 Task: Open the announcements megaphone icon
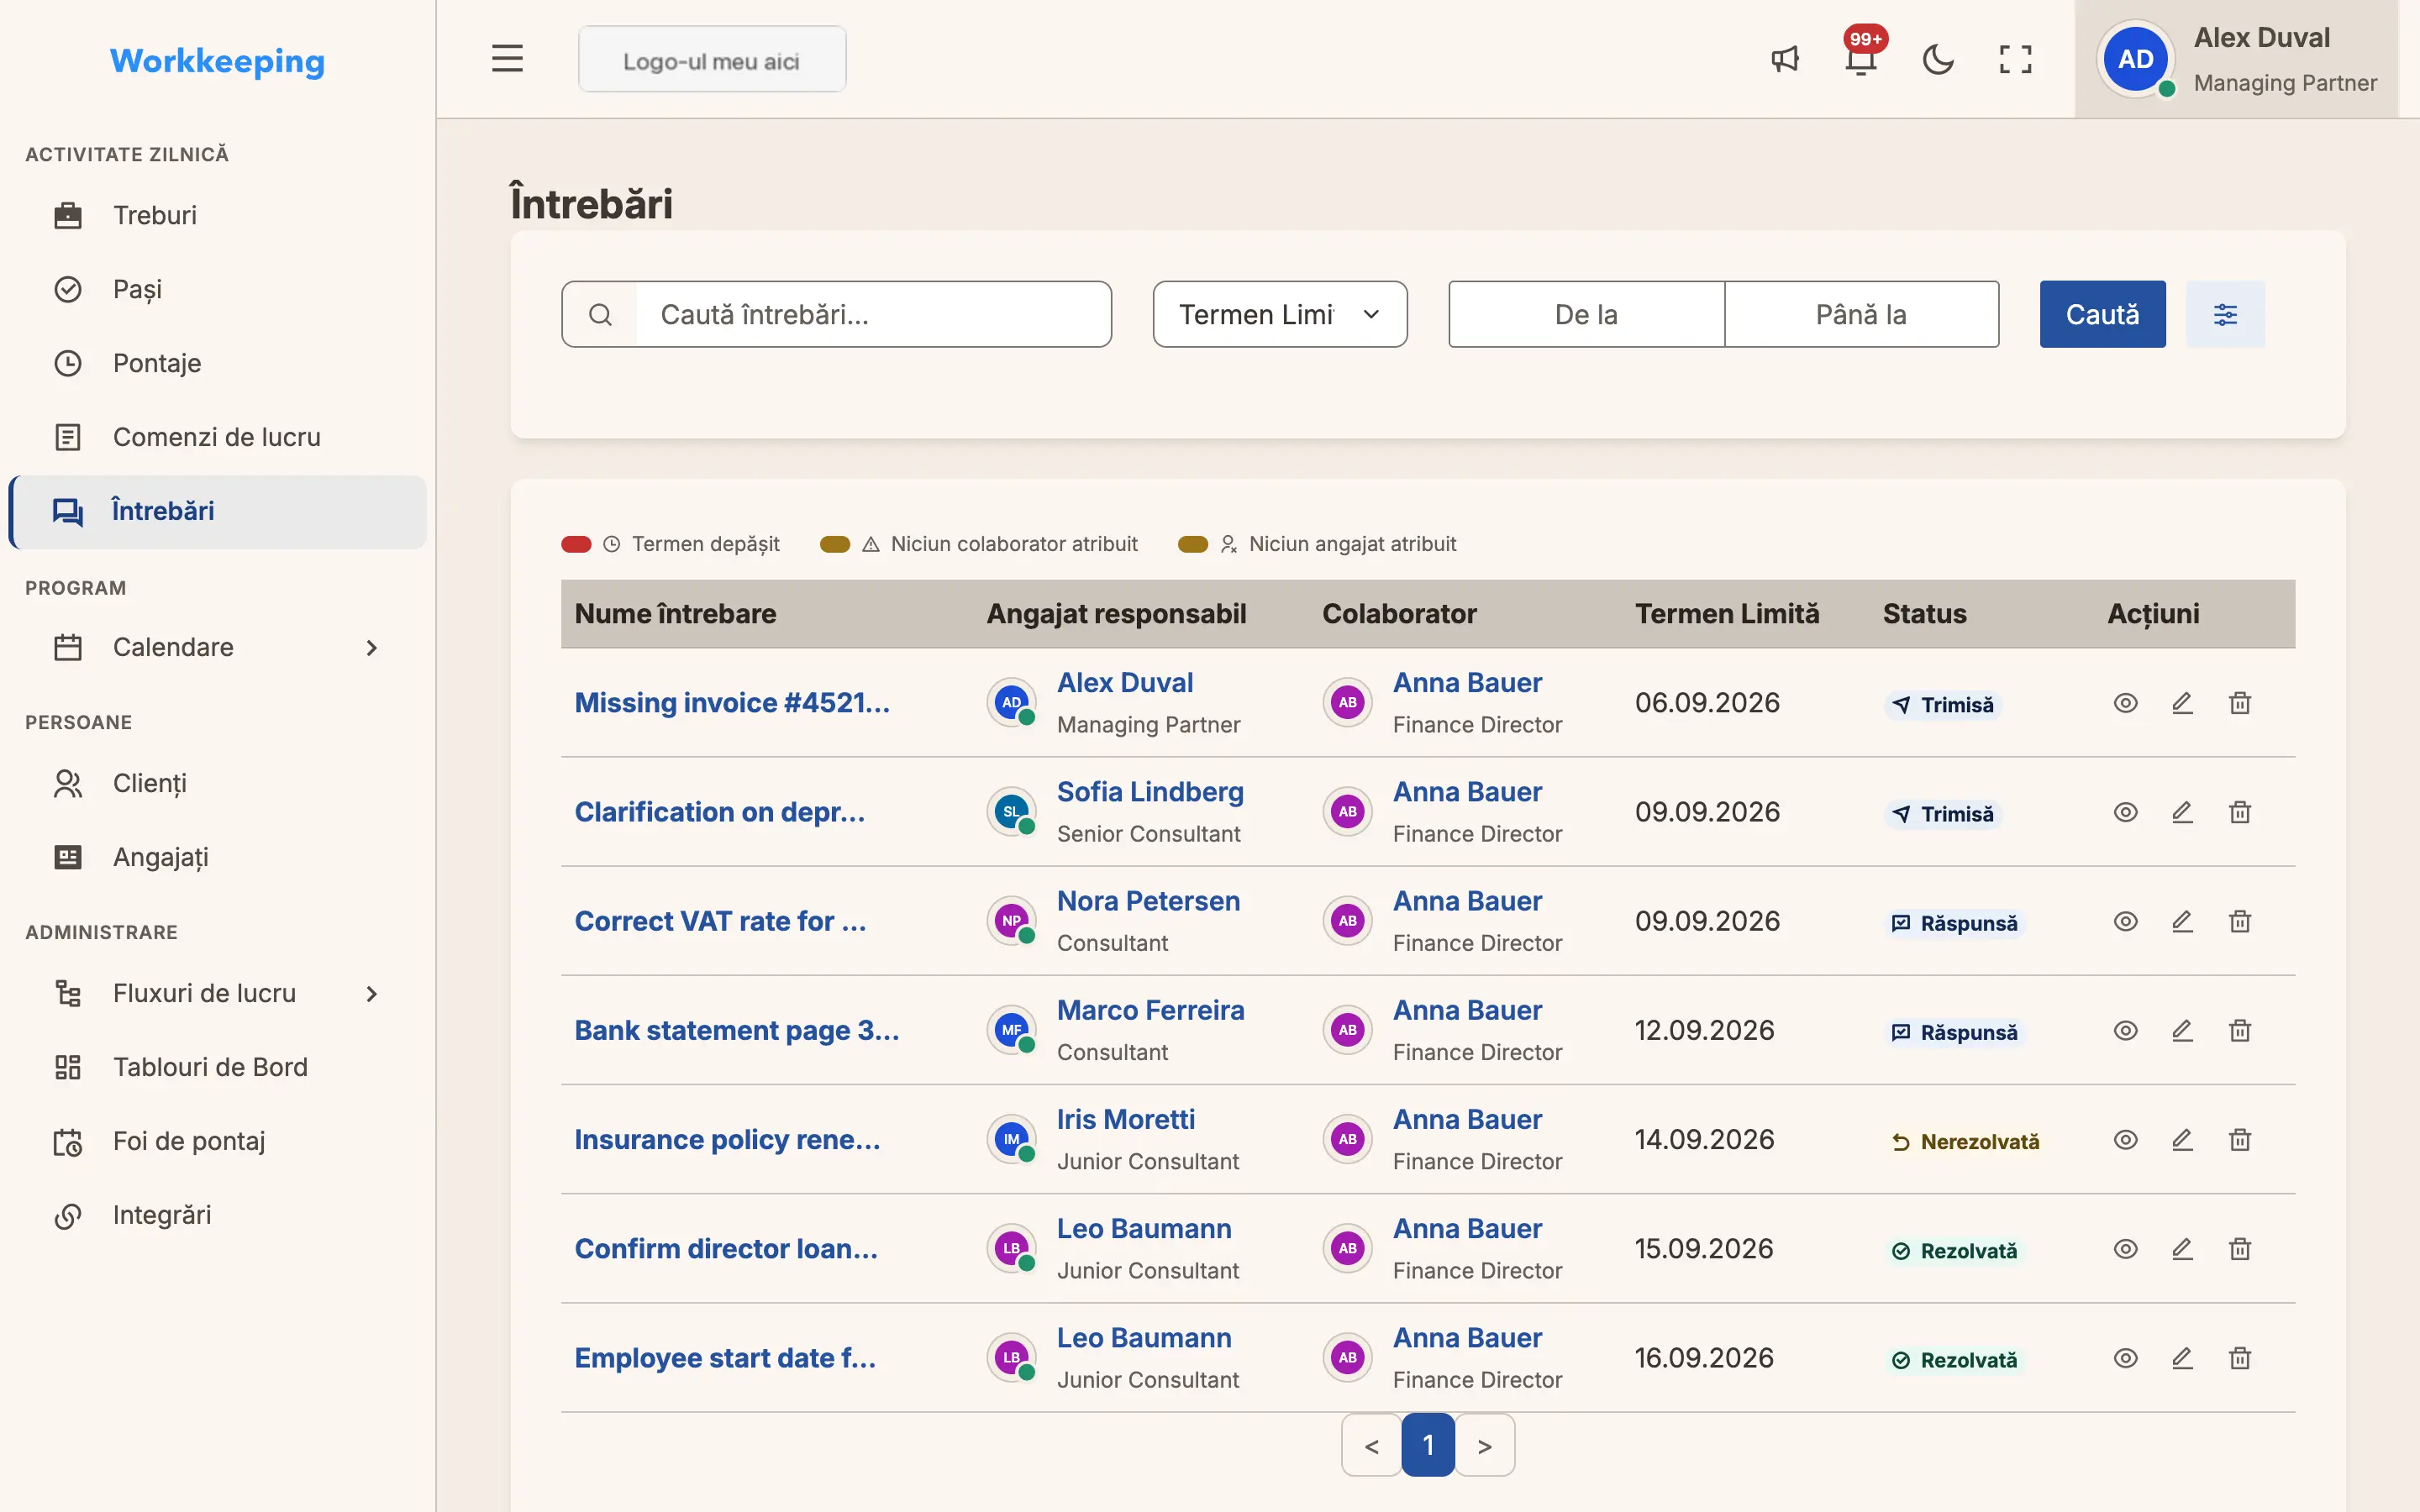[1785, 60]
